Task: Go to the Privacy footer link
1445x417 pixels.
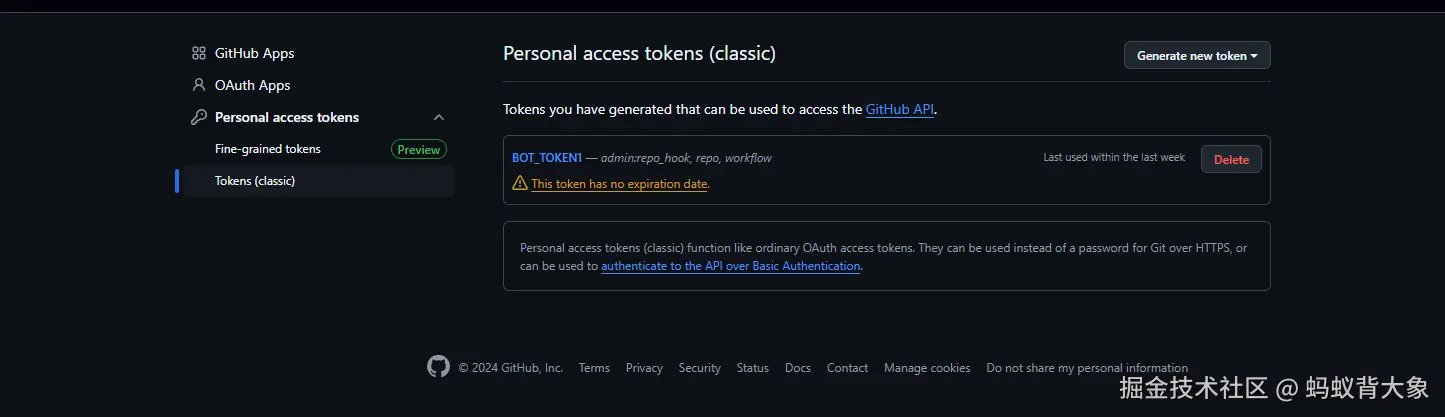Action: [x=644, y=368]
